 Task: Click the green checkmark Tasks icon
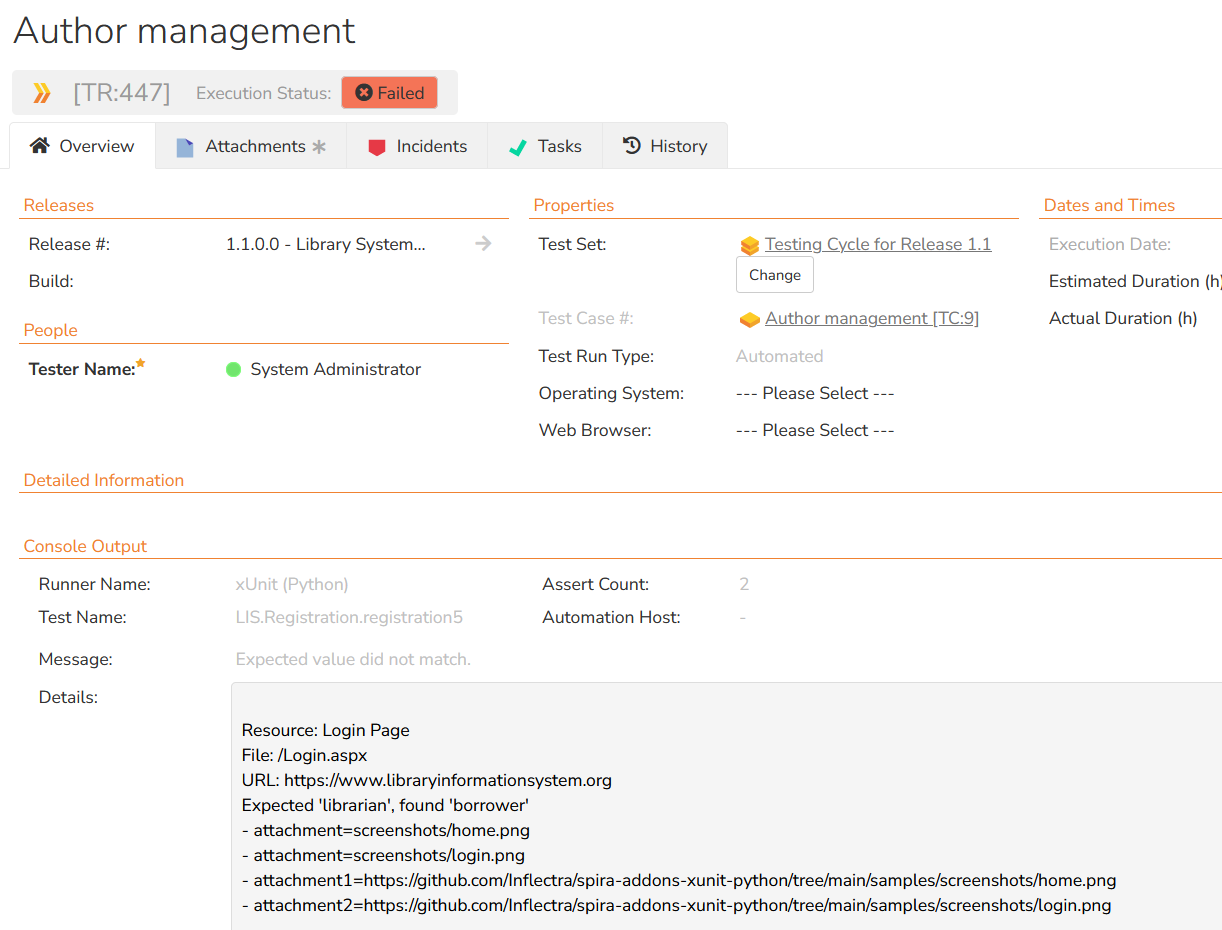517,147
